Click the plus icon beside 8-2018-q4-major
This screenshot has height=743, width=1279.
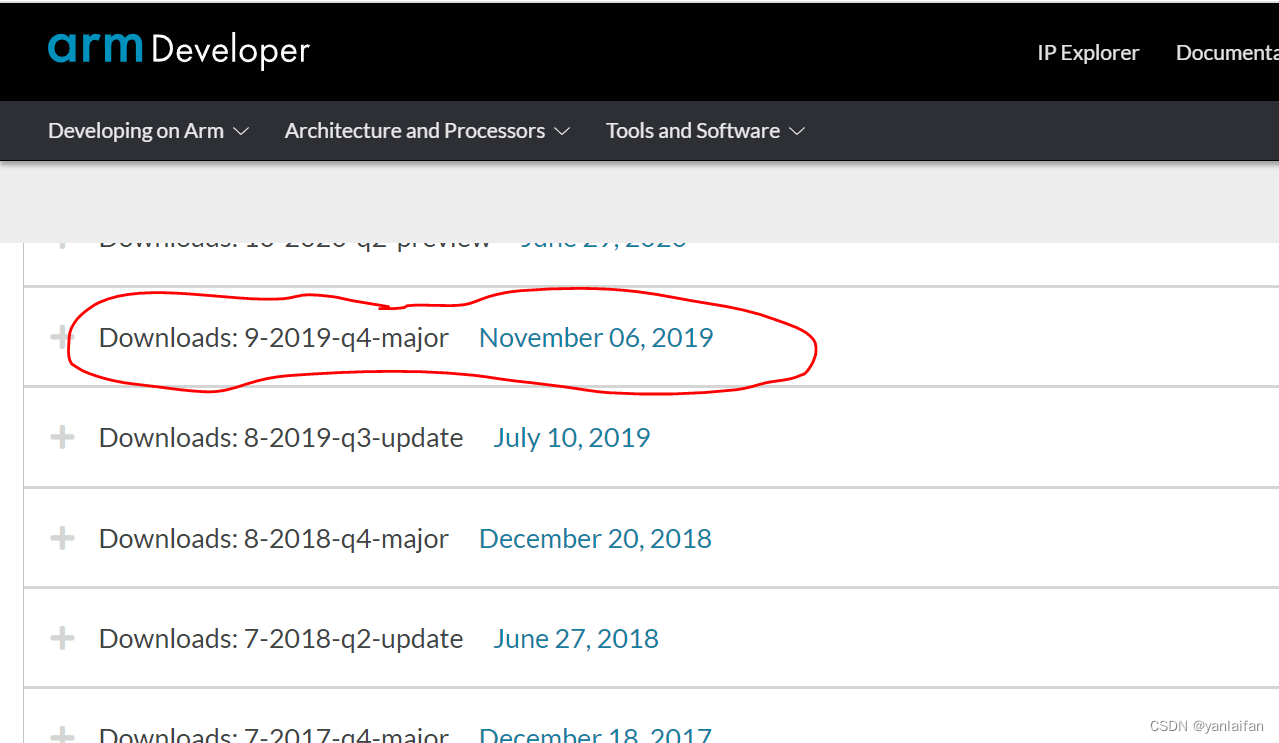tap(61, 537)
